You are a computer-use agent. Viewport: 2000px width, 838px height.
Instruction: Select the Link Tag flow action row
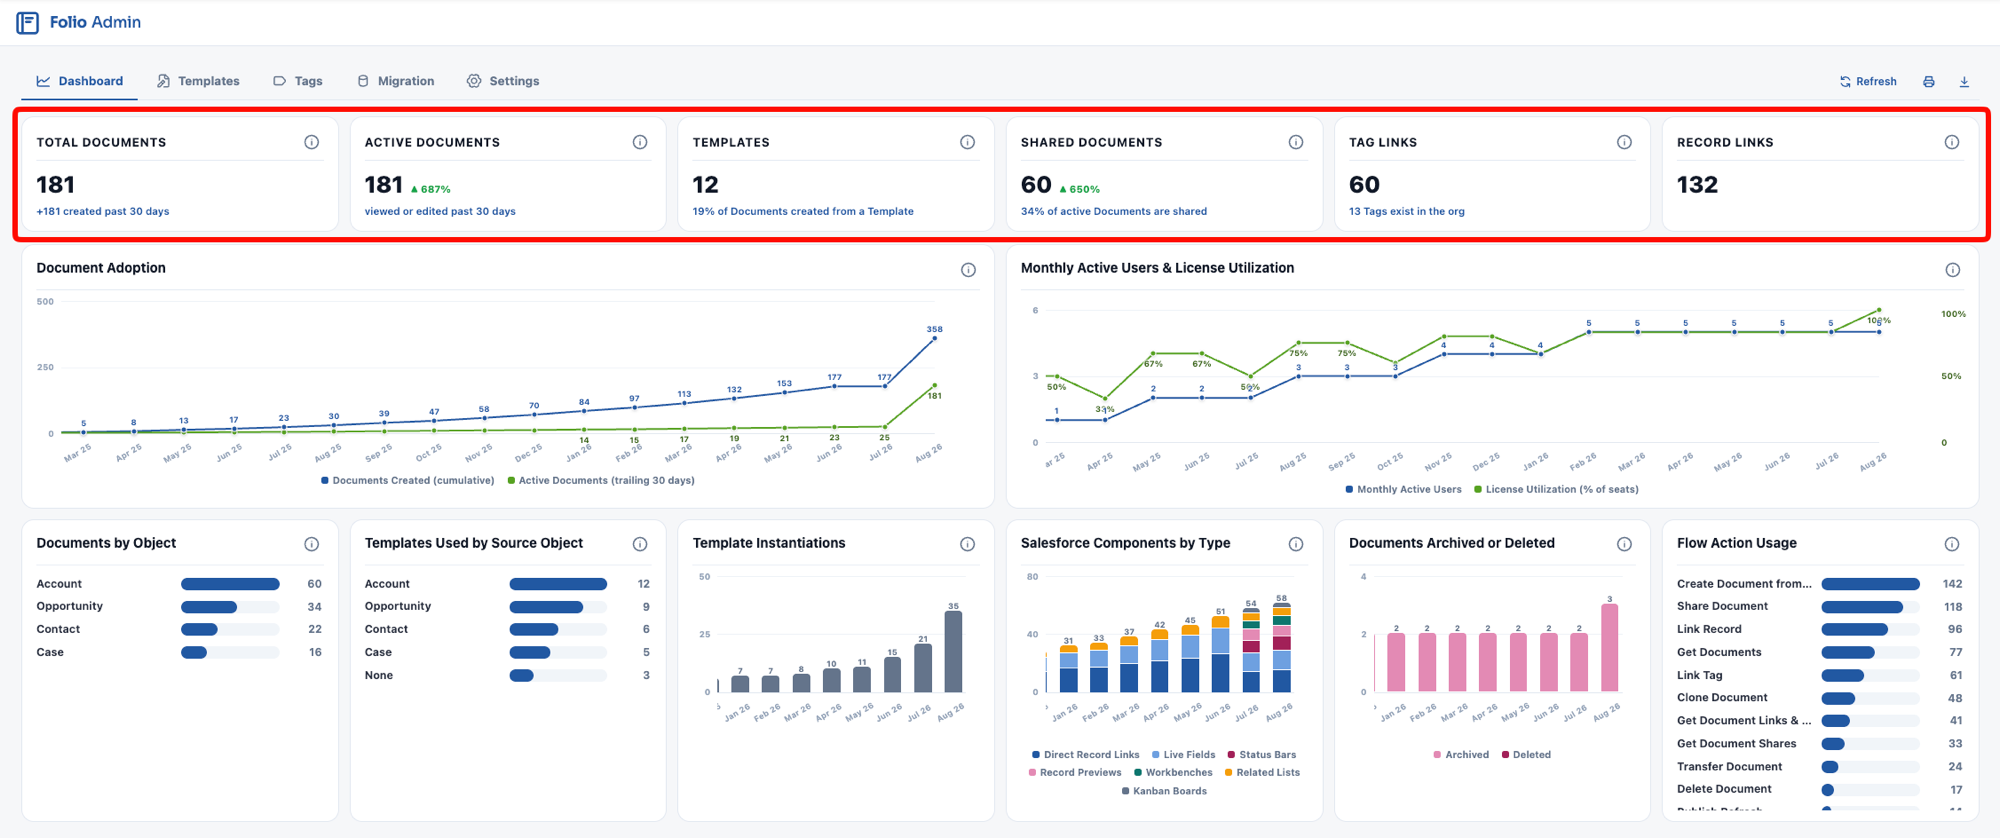point(1820,676)
